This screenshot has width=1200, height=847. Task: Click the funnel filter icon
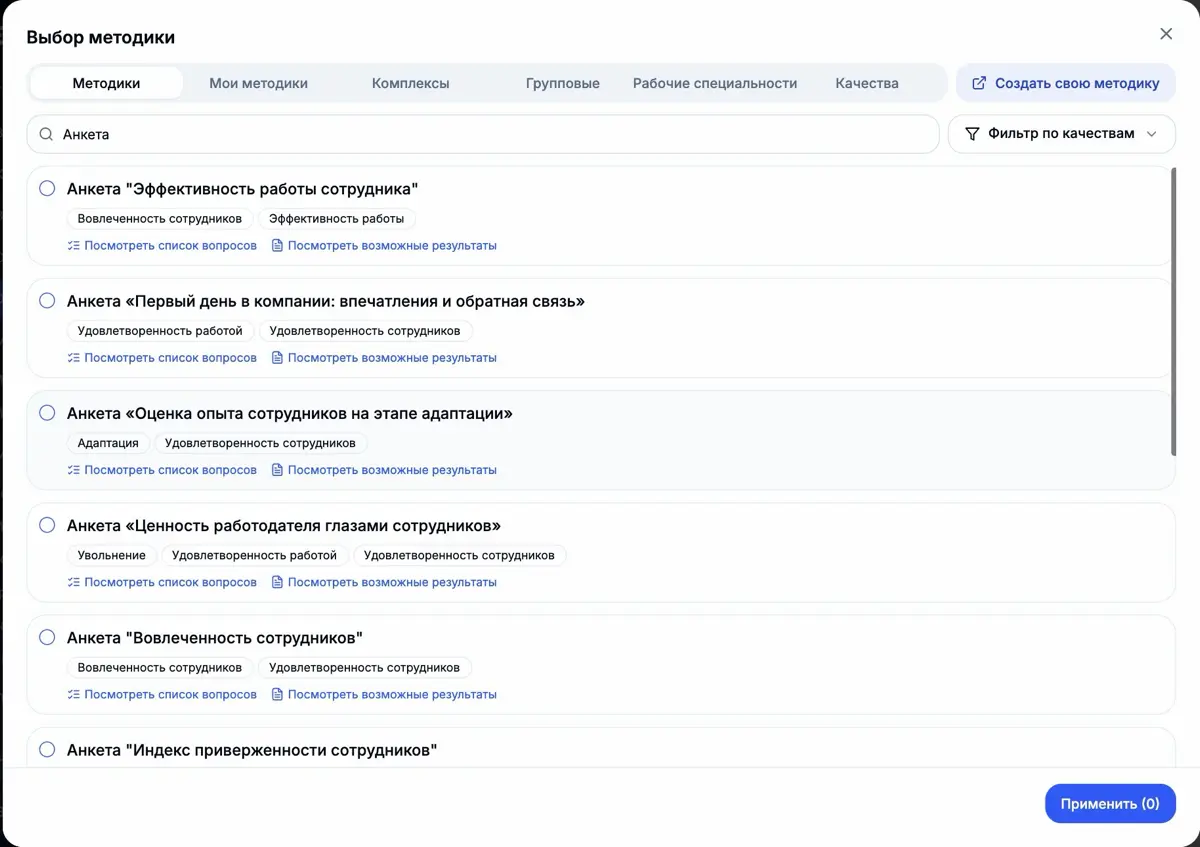[972, 134]
